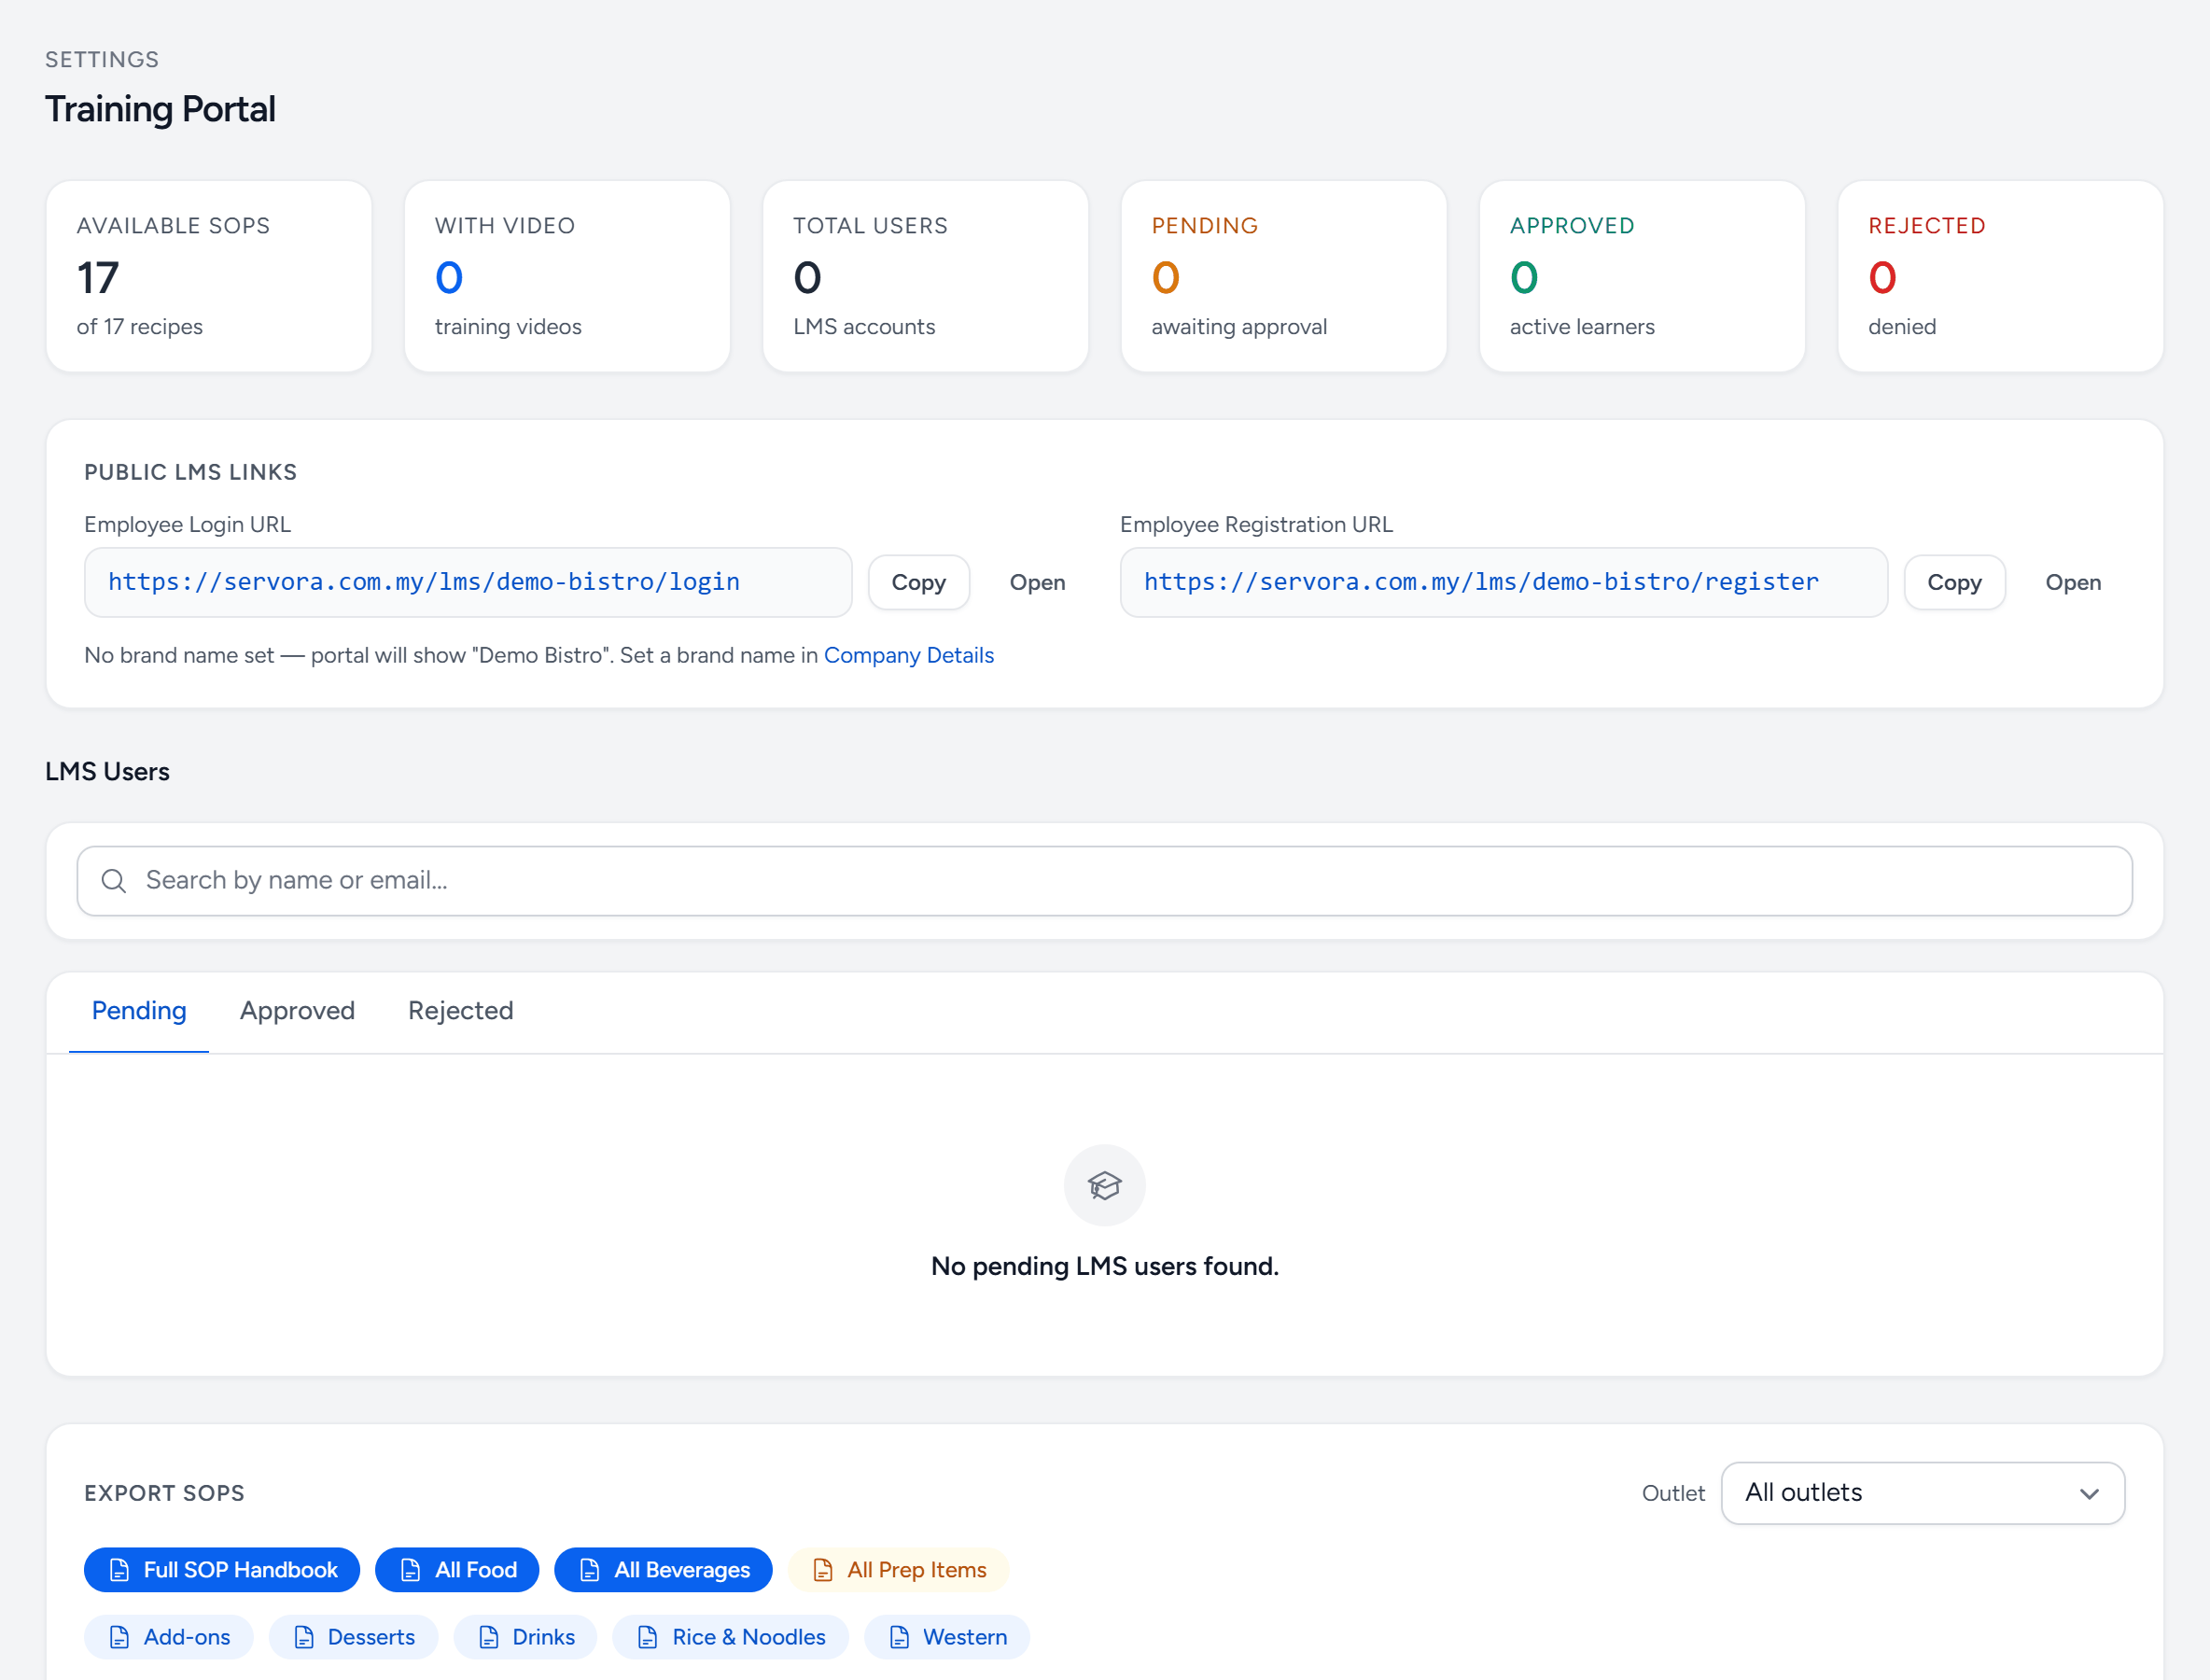This screenshot has width=2210, height=1680.
Task: Copy the Employee Login URL
Action: click(918, 582)
